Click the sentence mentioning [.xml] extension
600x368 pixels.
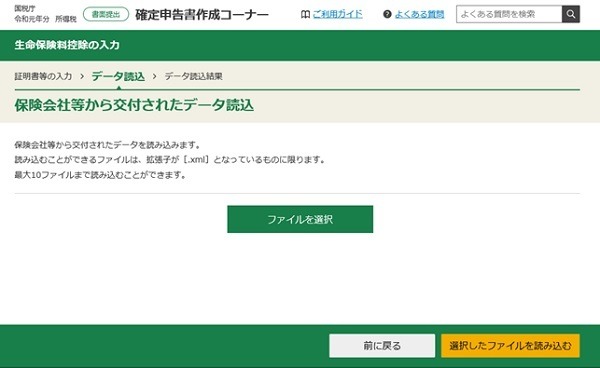(170, 160)
